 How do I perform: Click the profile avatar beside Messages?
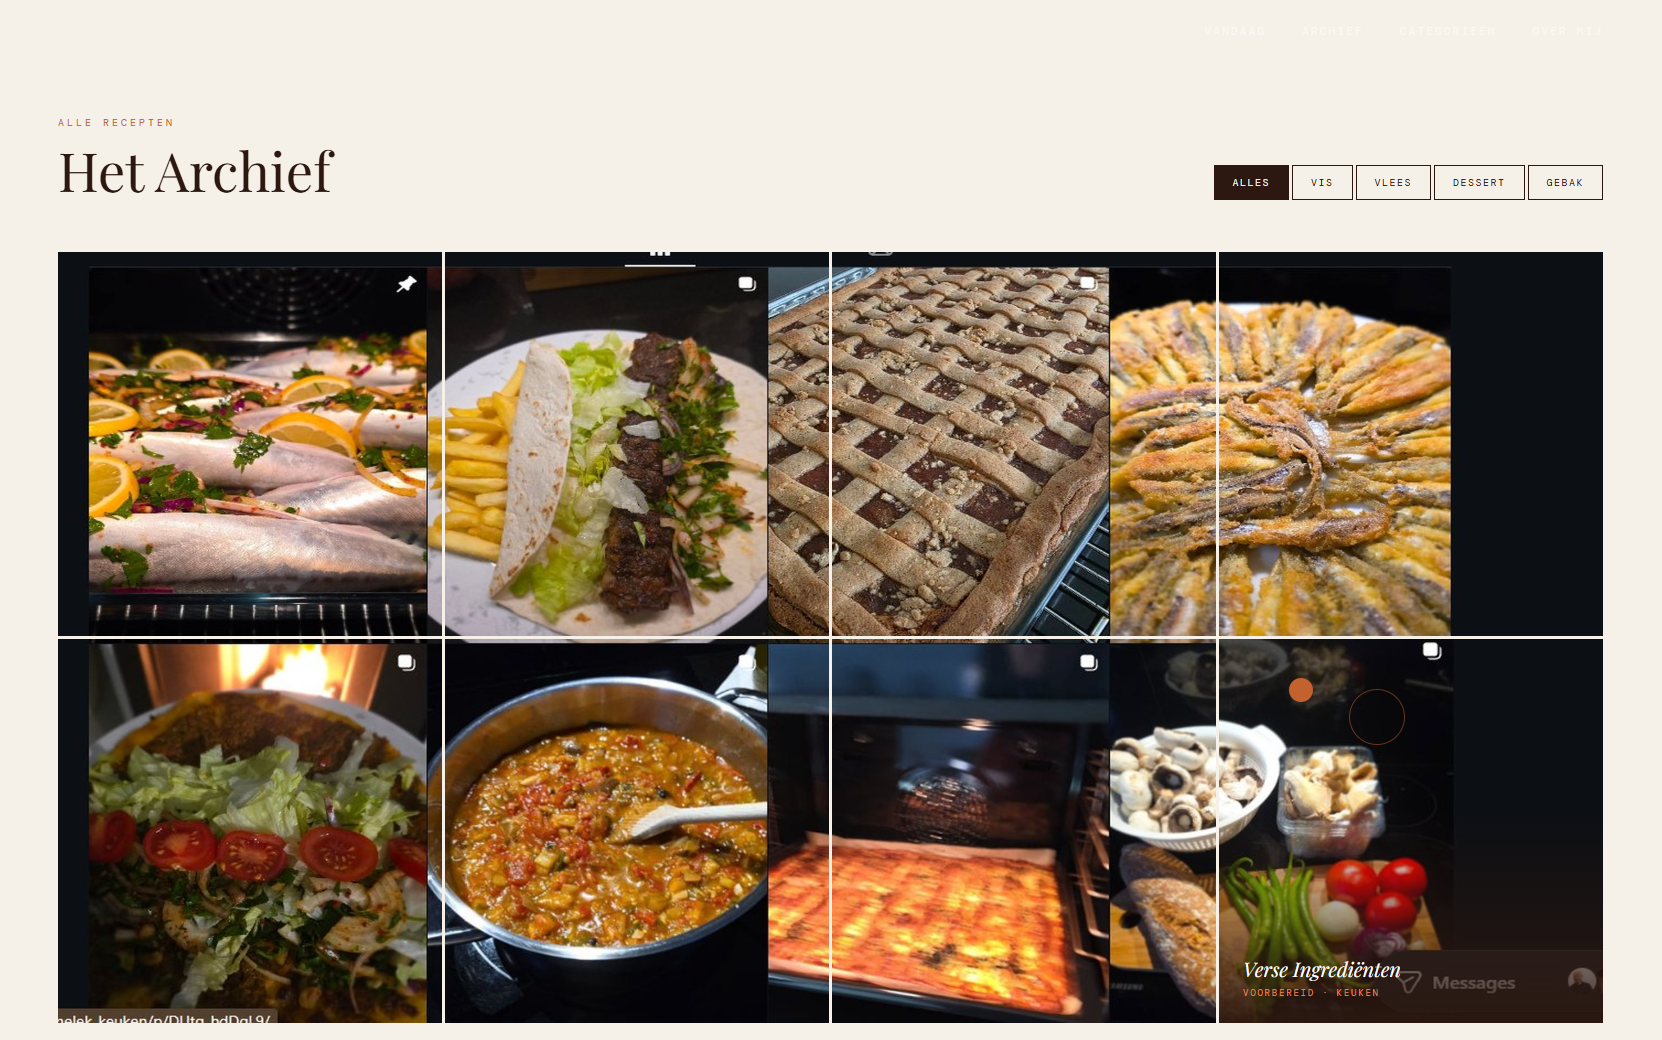[1581, 981]
